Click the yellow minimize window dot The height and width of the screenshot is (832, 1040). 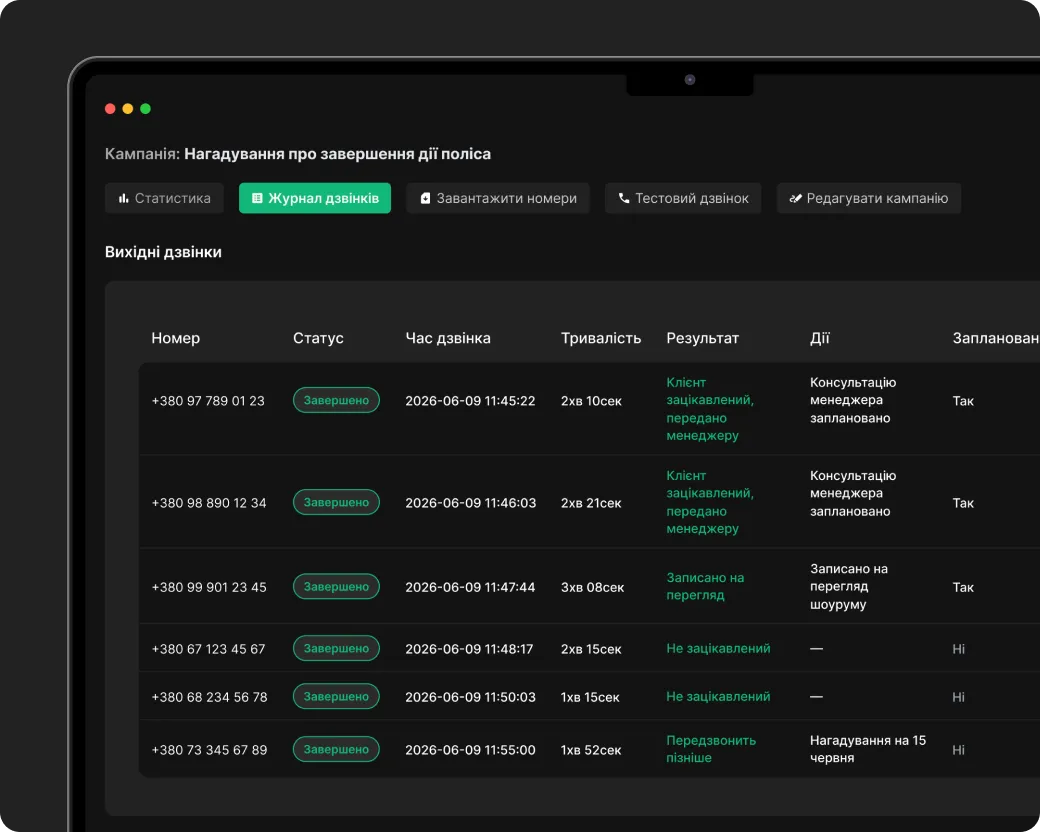click(128, 109)
